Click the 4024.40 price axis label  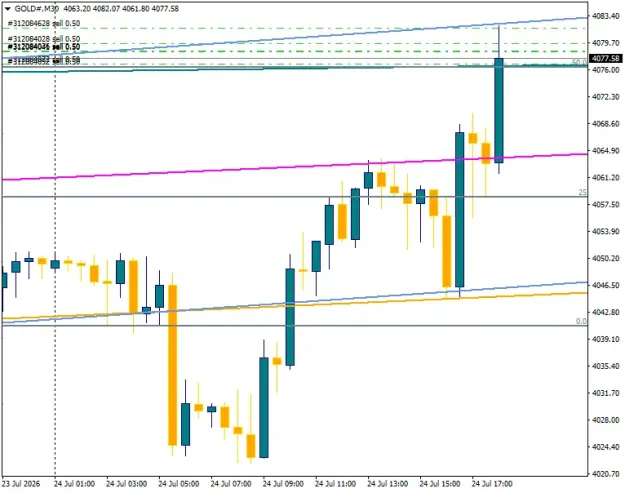605,447
